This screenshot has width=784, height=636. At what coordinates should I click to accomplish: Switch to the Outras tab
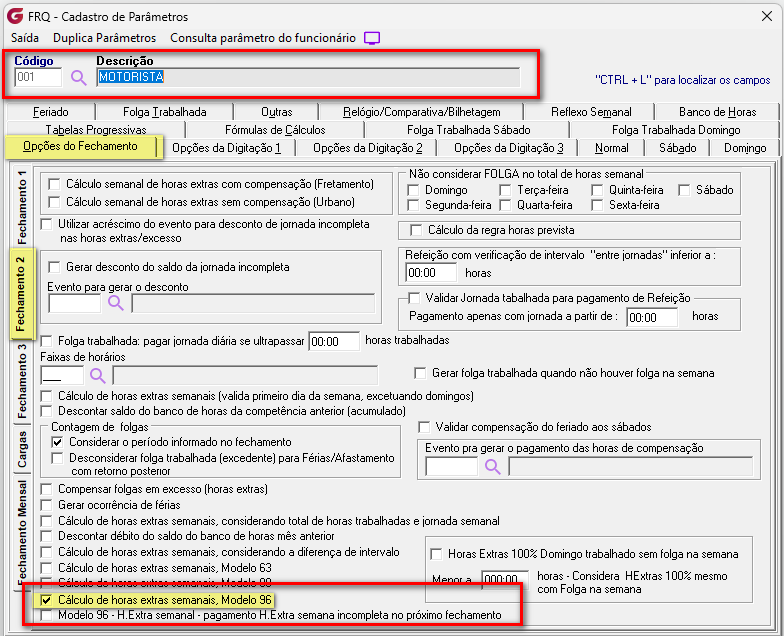276,112
